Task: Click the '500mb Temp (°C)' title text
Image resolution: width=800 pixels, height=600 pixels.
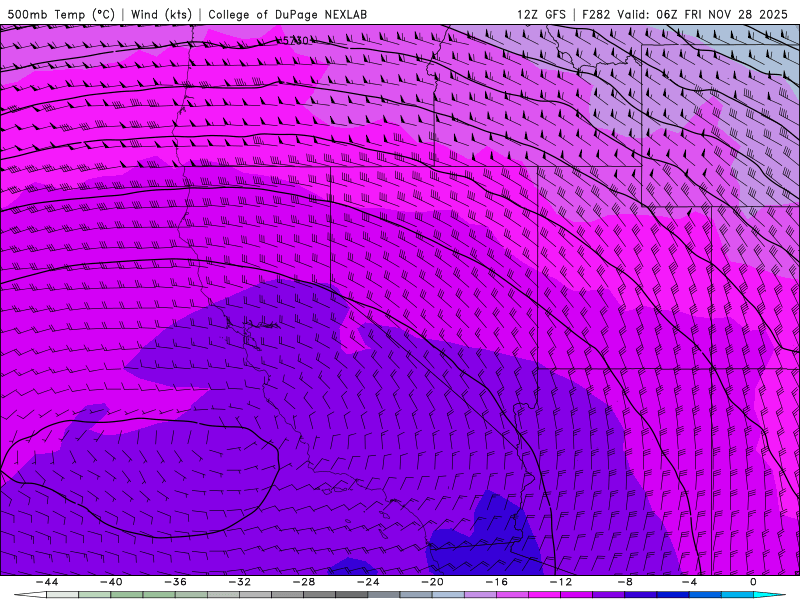Action: click(x=61, y=14)
